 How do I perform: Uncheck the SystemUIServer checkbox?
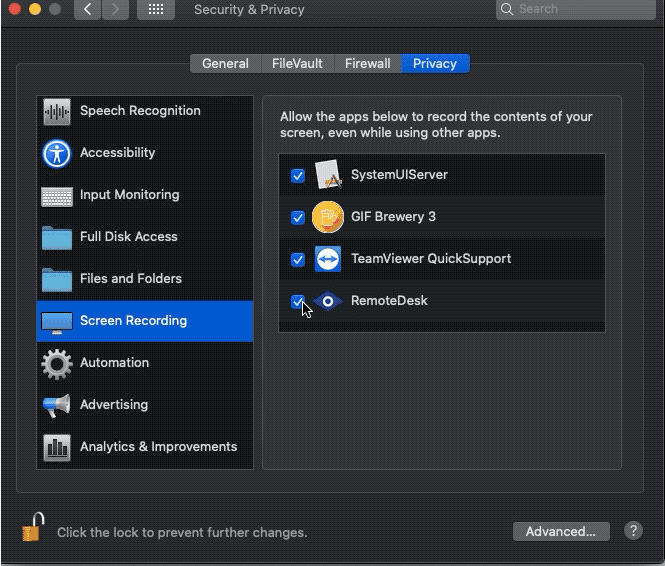(298, 176)
